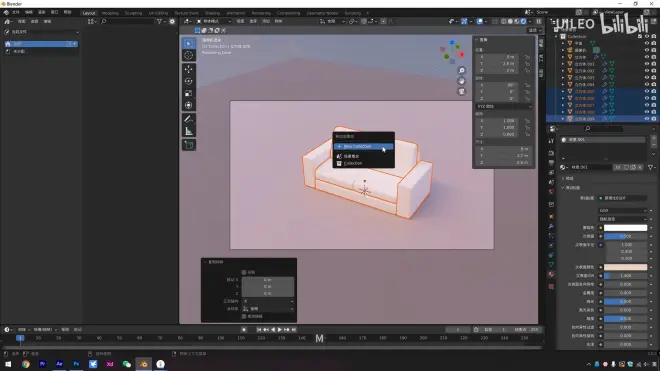Select the Select Box tool

coord(189,43)
